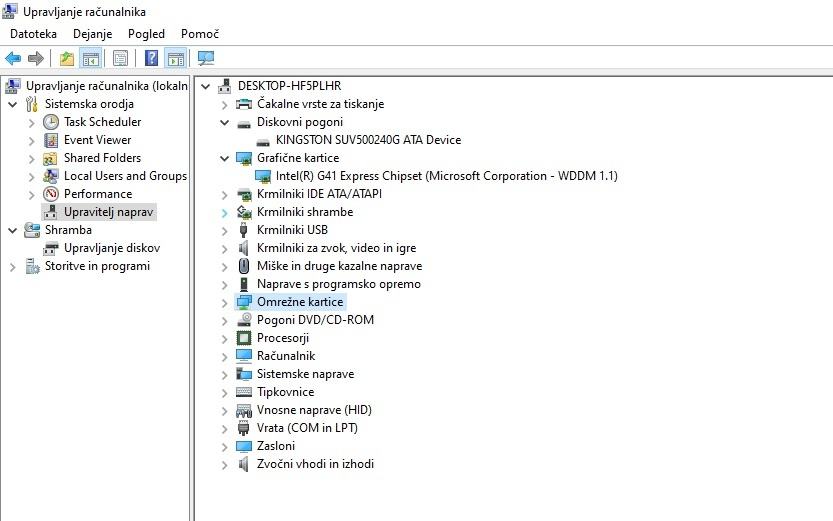Expand the Shared Folders node

31,159
